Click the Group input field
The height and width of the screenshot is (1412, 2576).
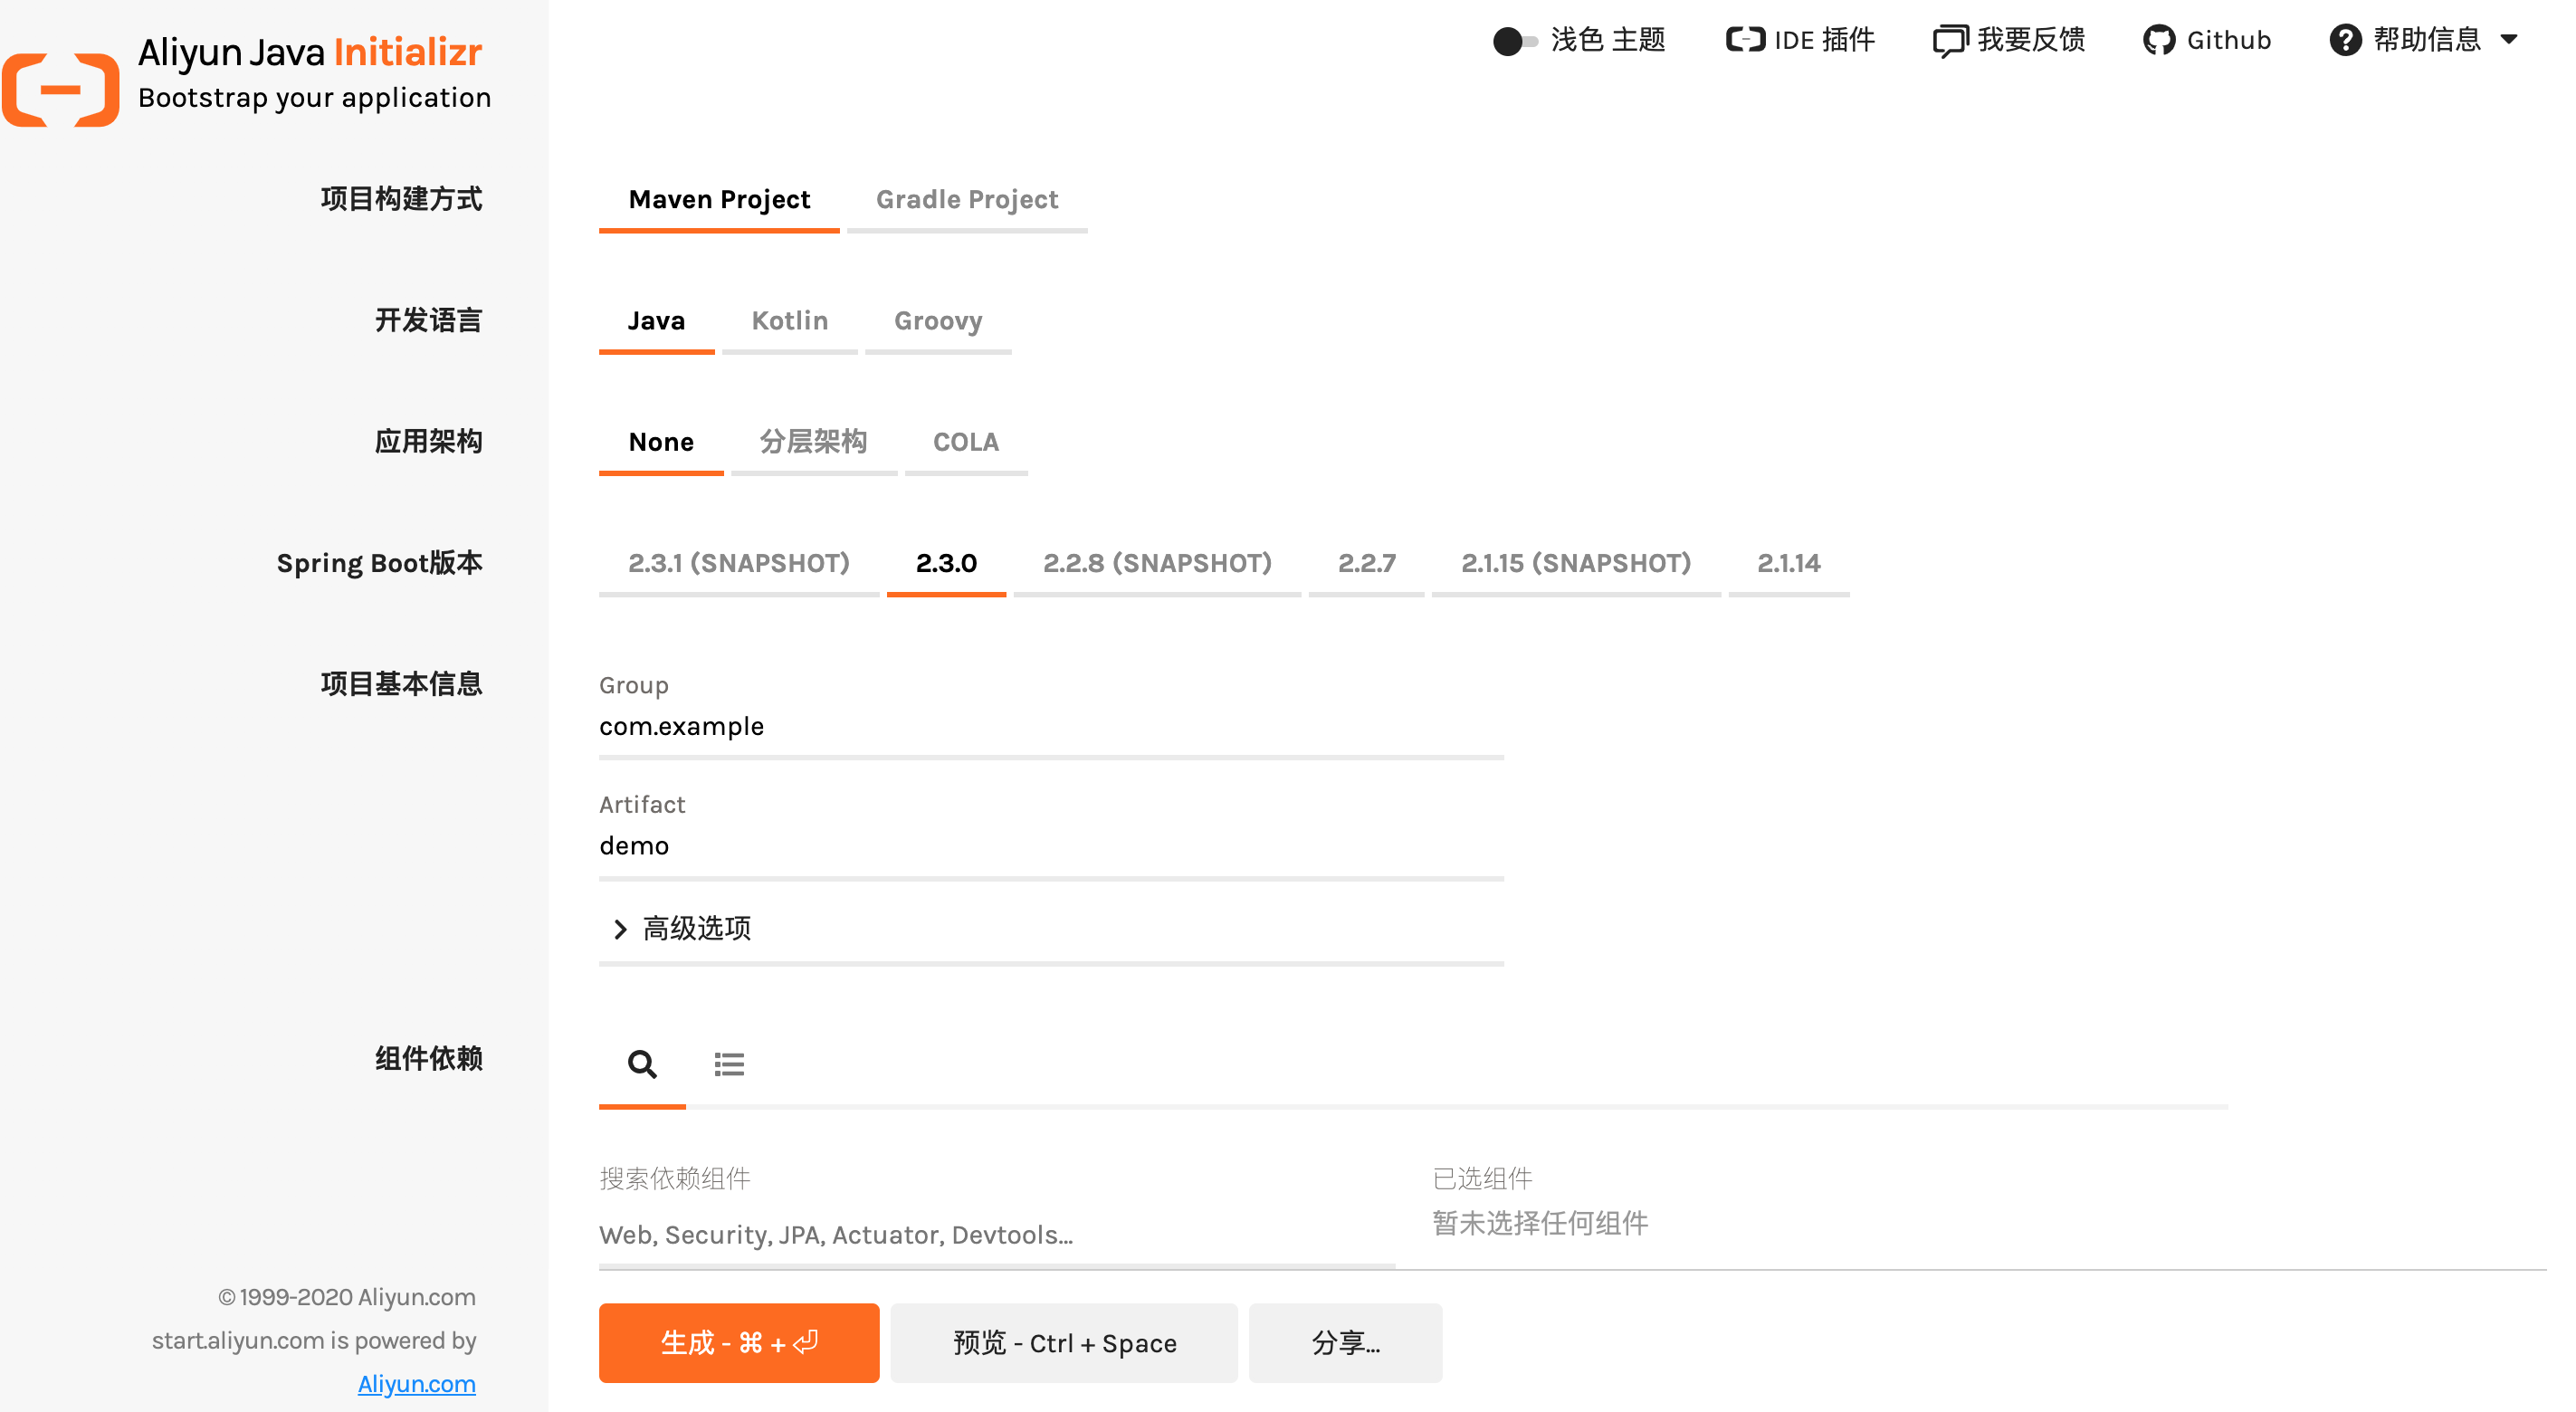pos(1050,727)
